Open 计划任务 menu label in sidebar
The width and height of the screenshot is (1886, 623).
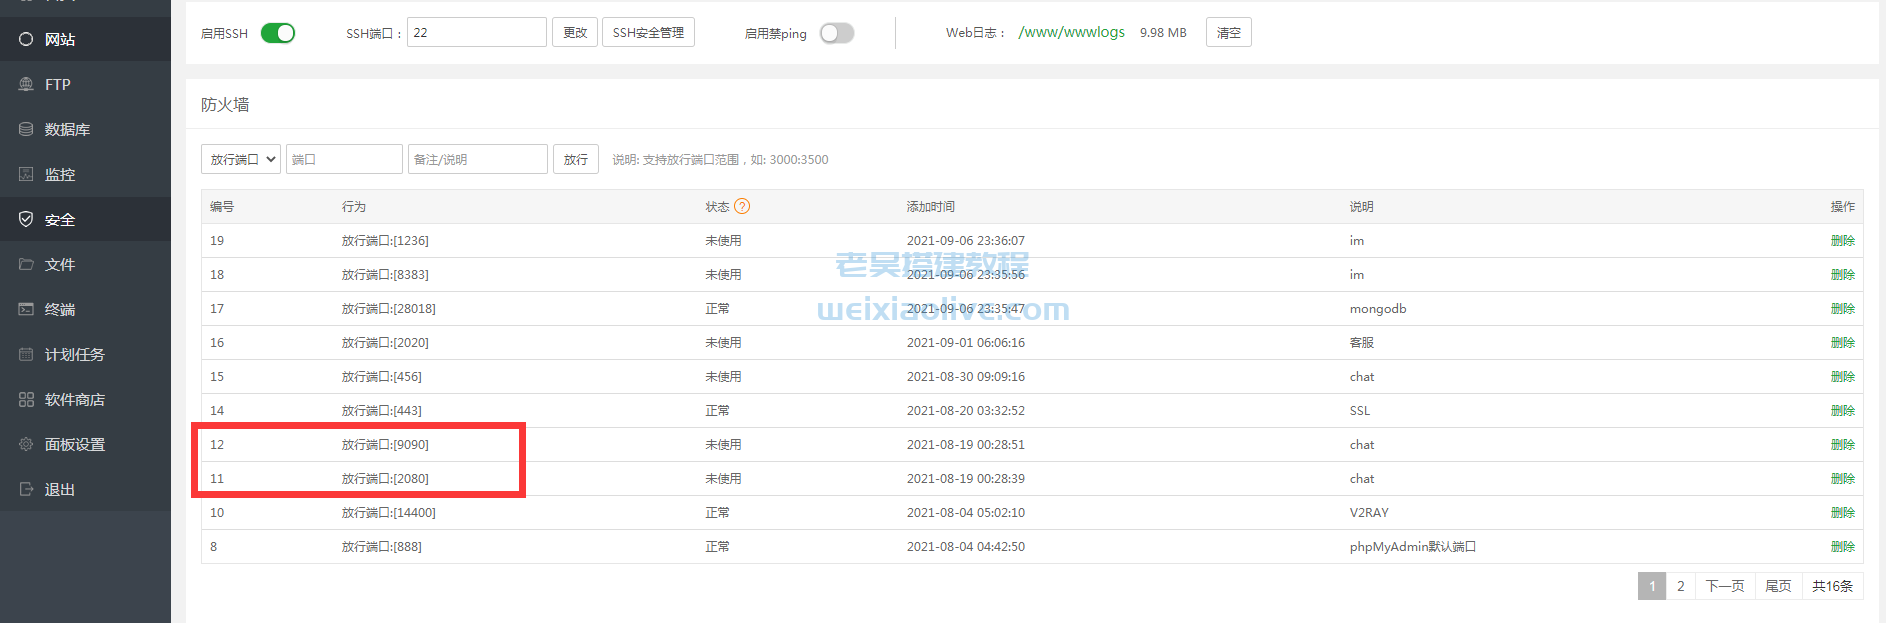tap(75, 354)
